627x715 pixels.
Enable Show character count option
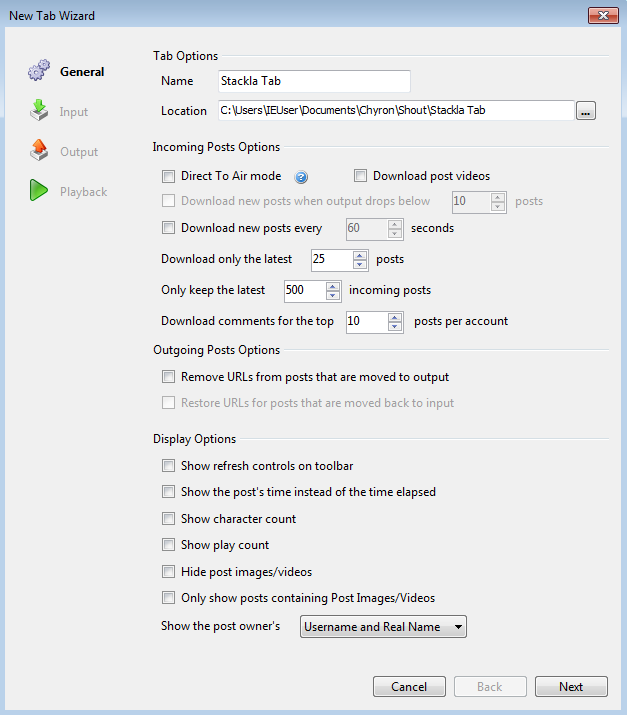click(168, 519)
